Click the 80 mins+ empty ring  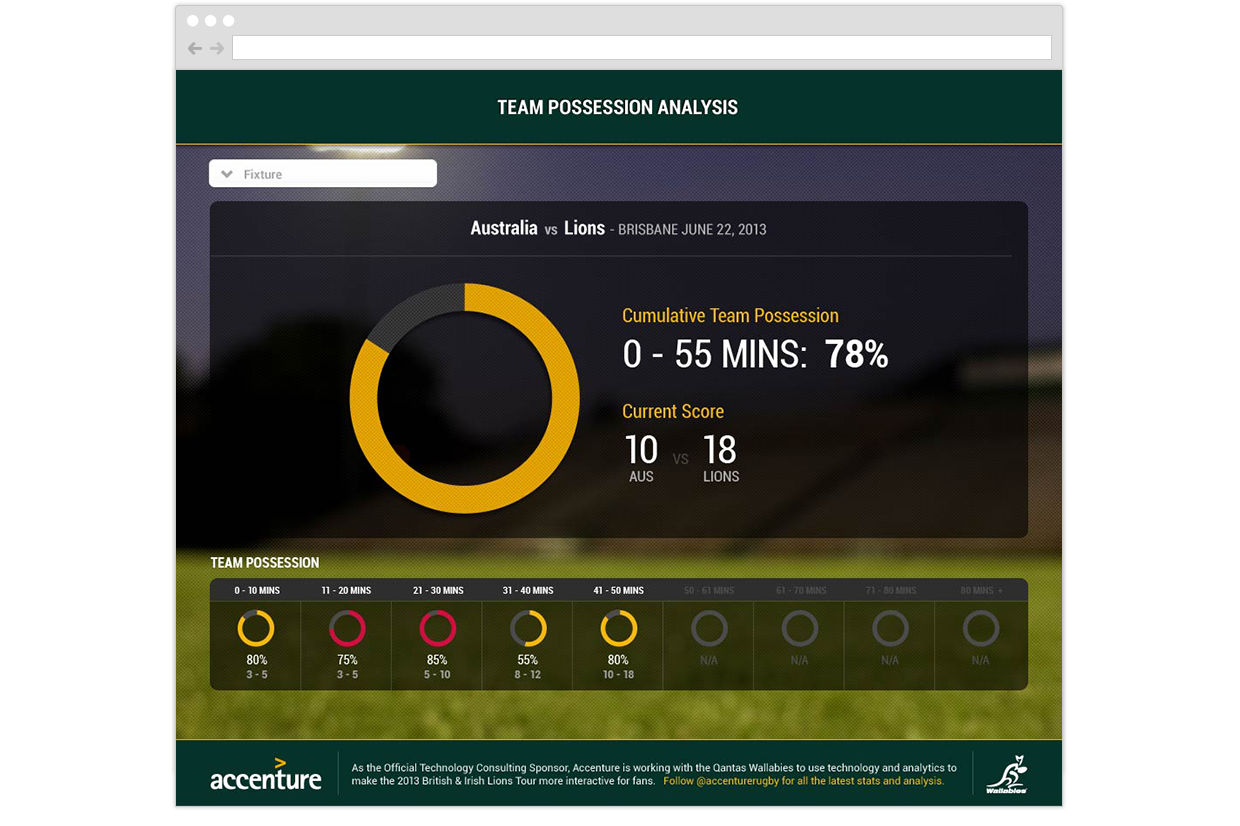pos(981,628)
